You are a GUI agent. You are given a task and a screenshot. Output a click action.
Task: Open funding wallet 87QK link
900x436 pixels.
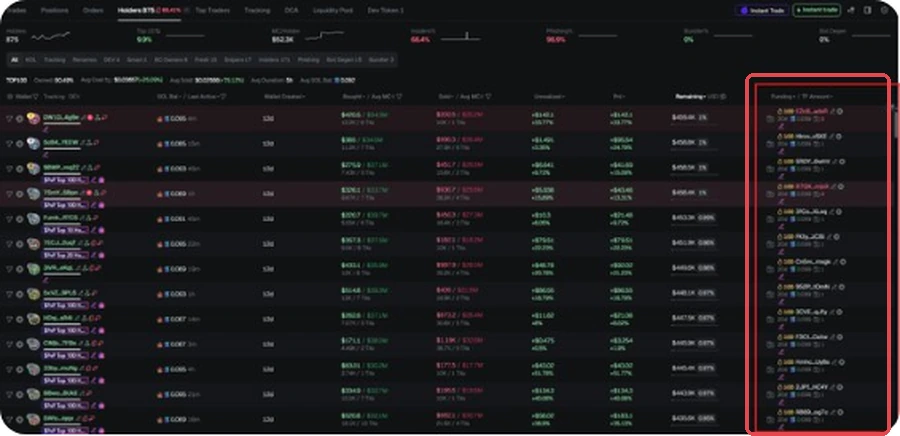coord(812,186)
